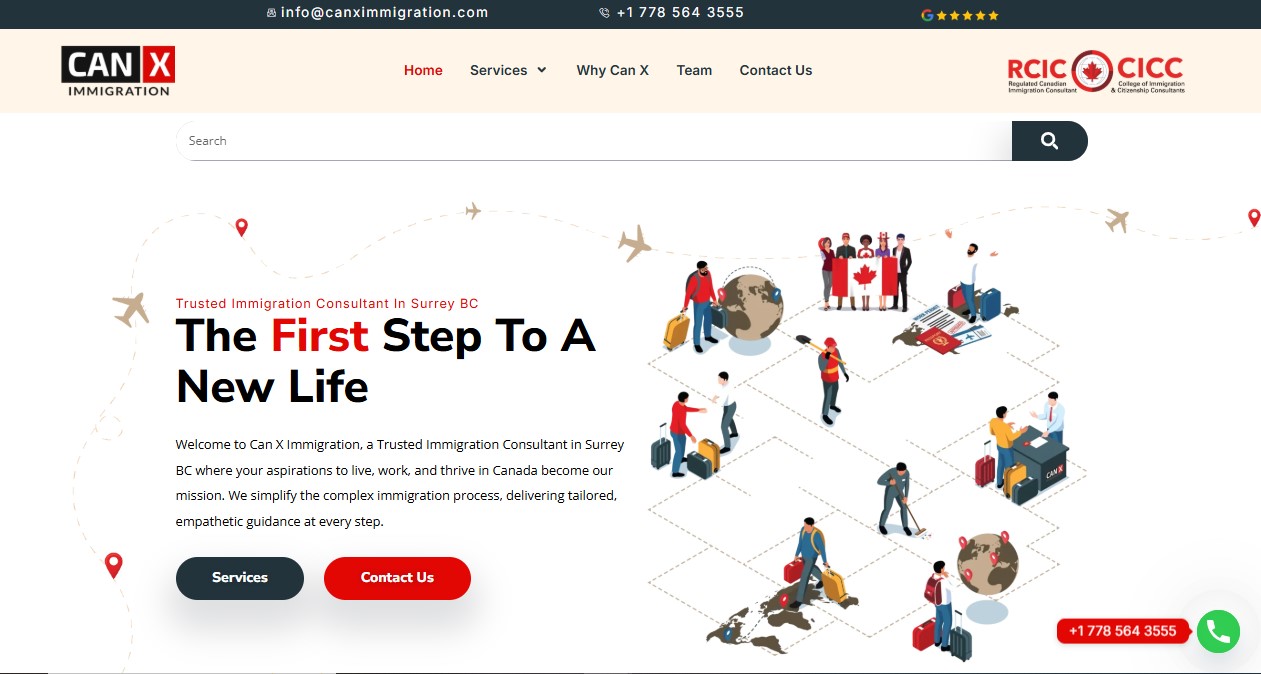Click the red Contact Us button
This screenshot has height=674, width=1261.
[397, 578]
